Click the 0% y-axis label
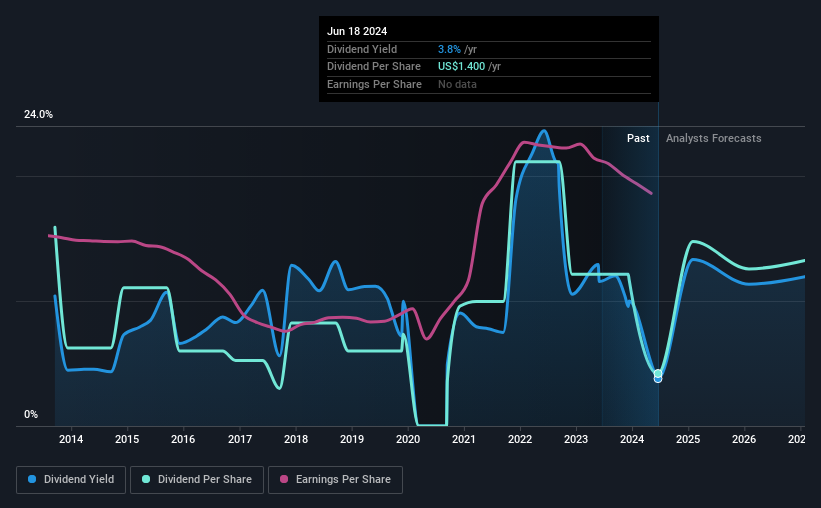The image size is (821, 508). point(31,414)
